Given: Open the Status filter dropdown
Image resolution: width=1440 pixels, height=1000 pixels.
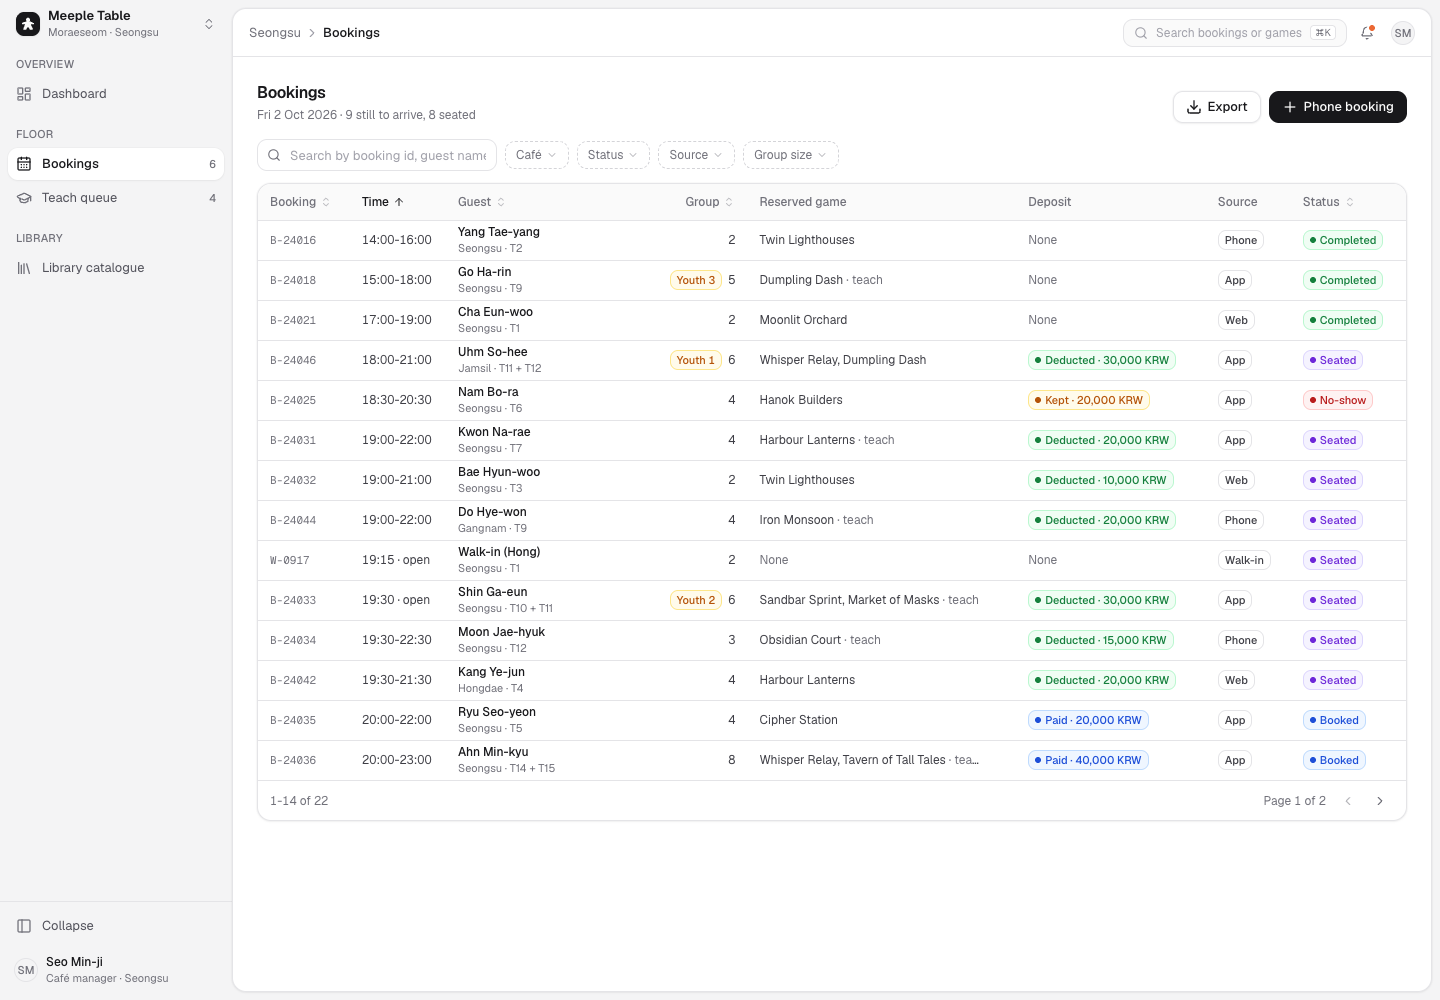Looking at the screenshot, I should click(613, 155).
